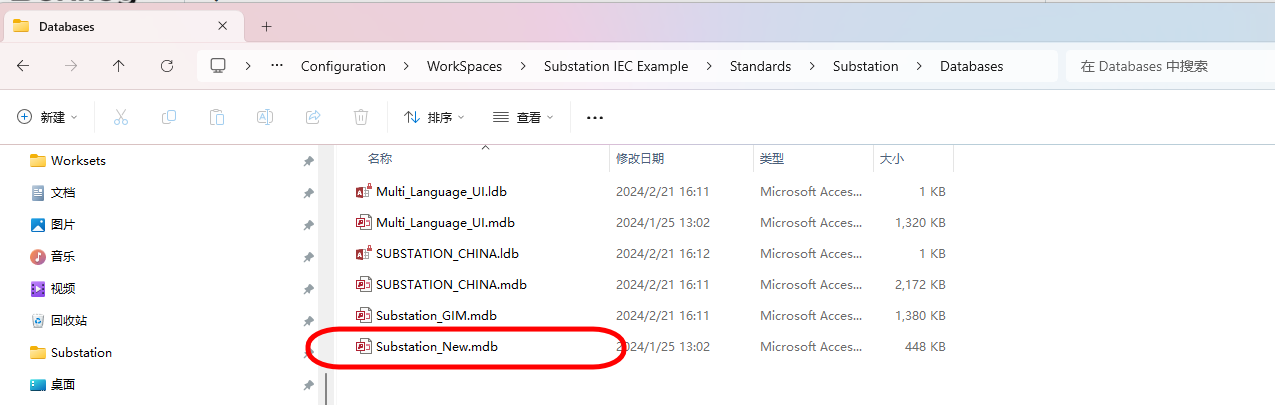
Task: Click lock file icon of SUBSTATION_CHINA.ldb
Action: pos(364,253)
